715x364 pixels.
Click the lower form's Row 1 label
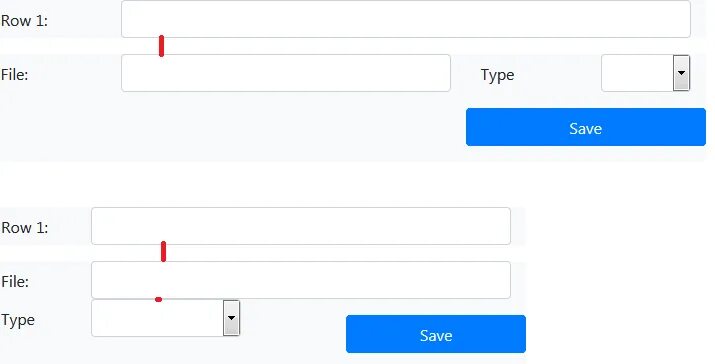(25, 228)
